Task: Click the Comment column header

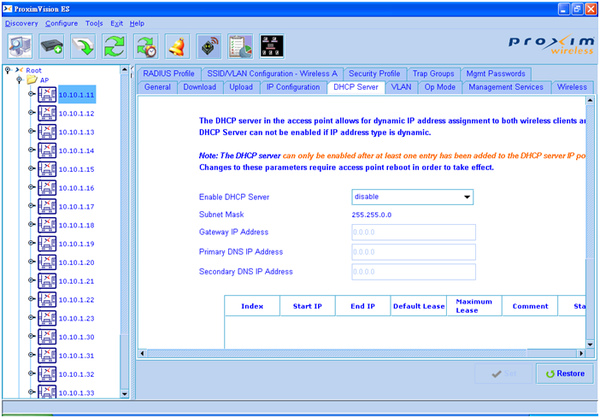Action: tap(530, 306)
